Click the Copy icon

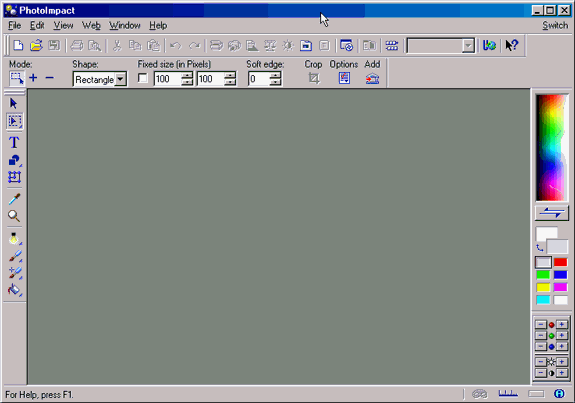click(135, 45)
